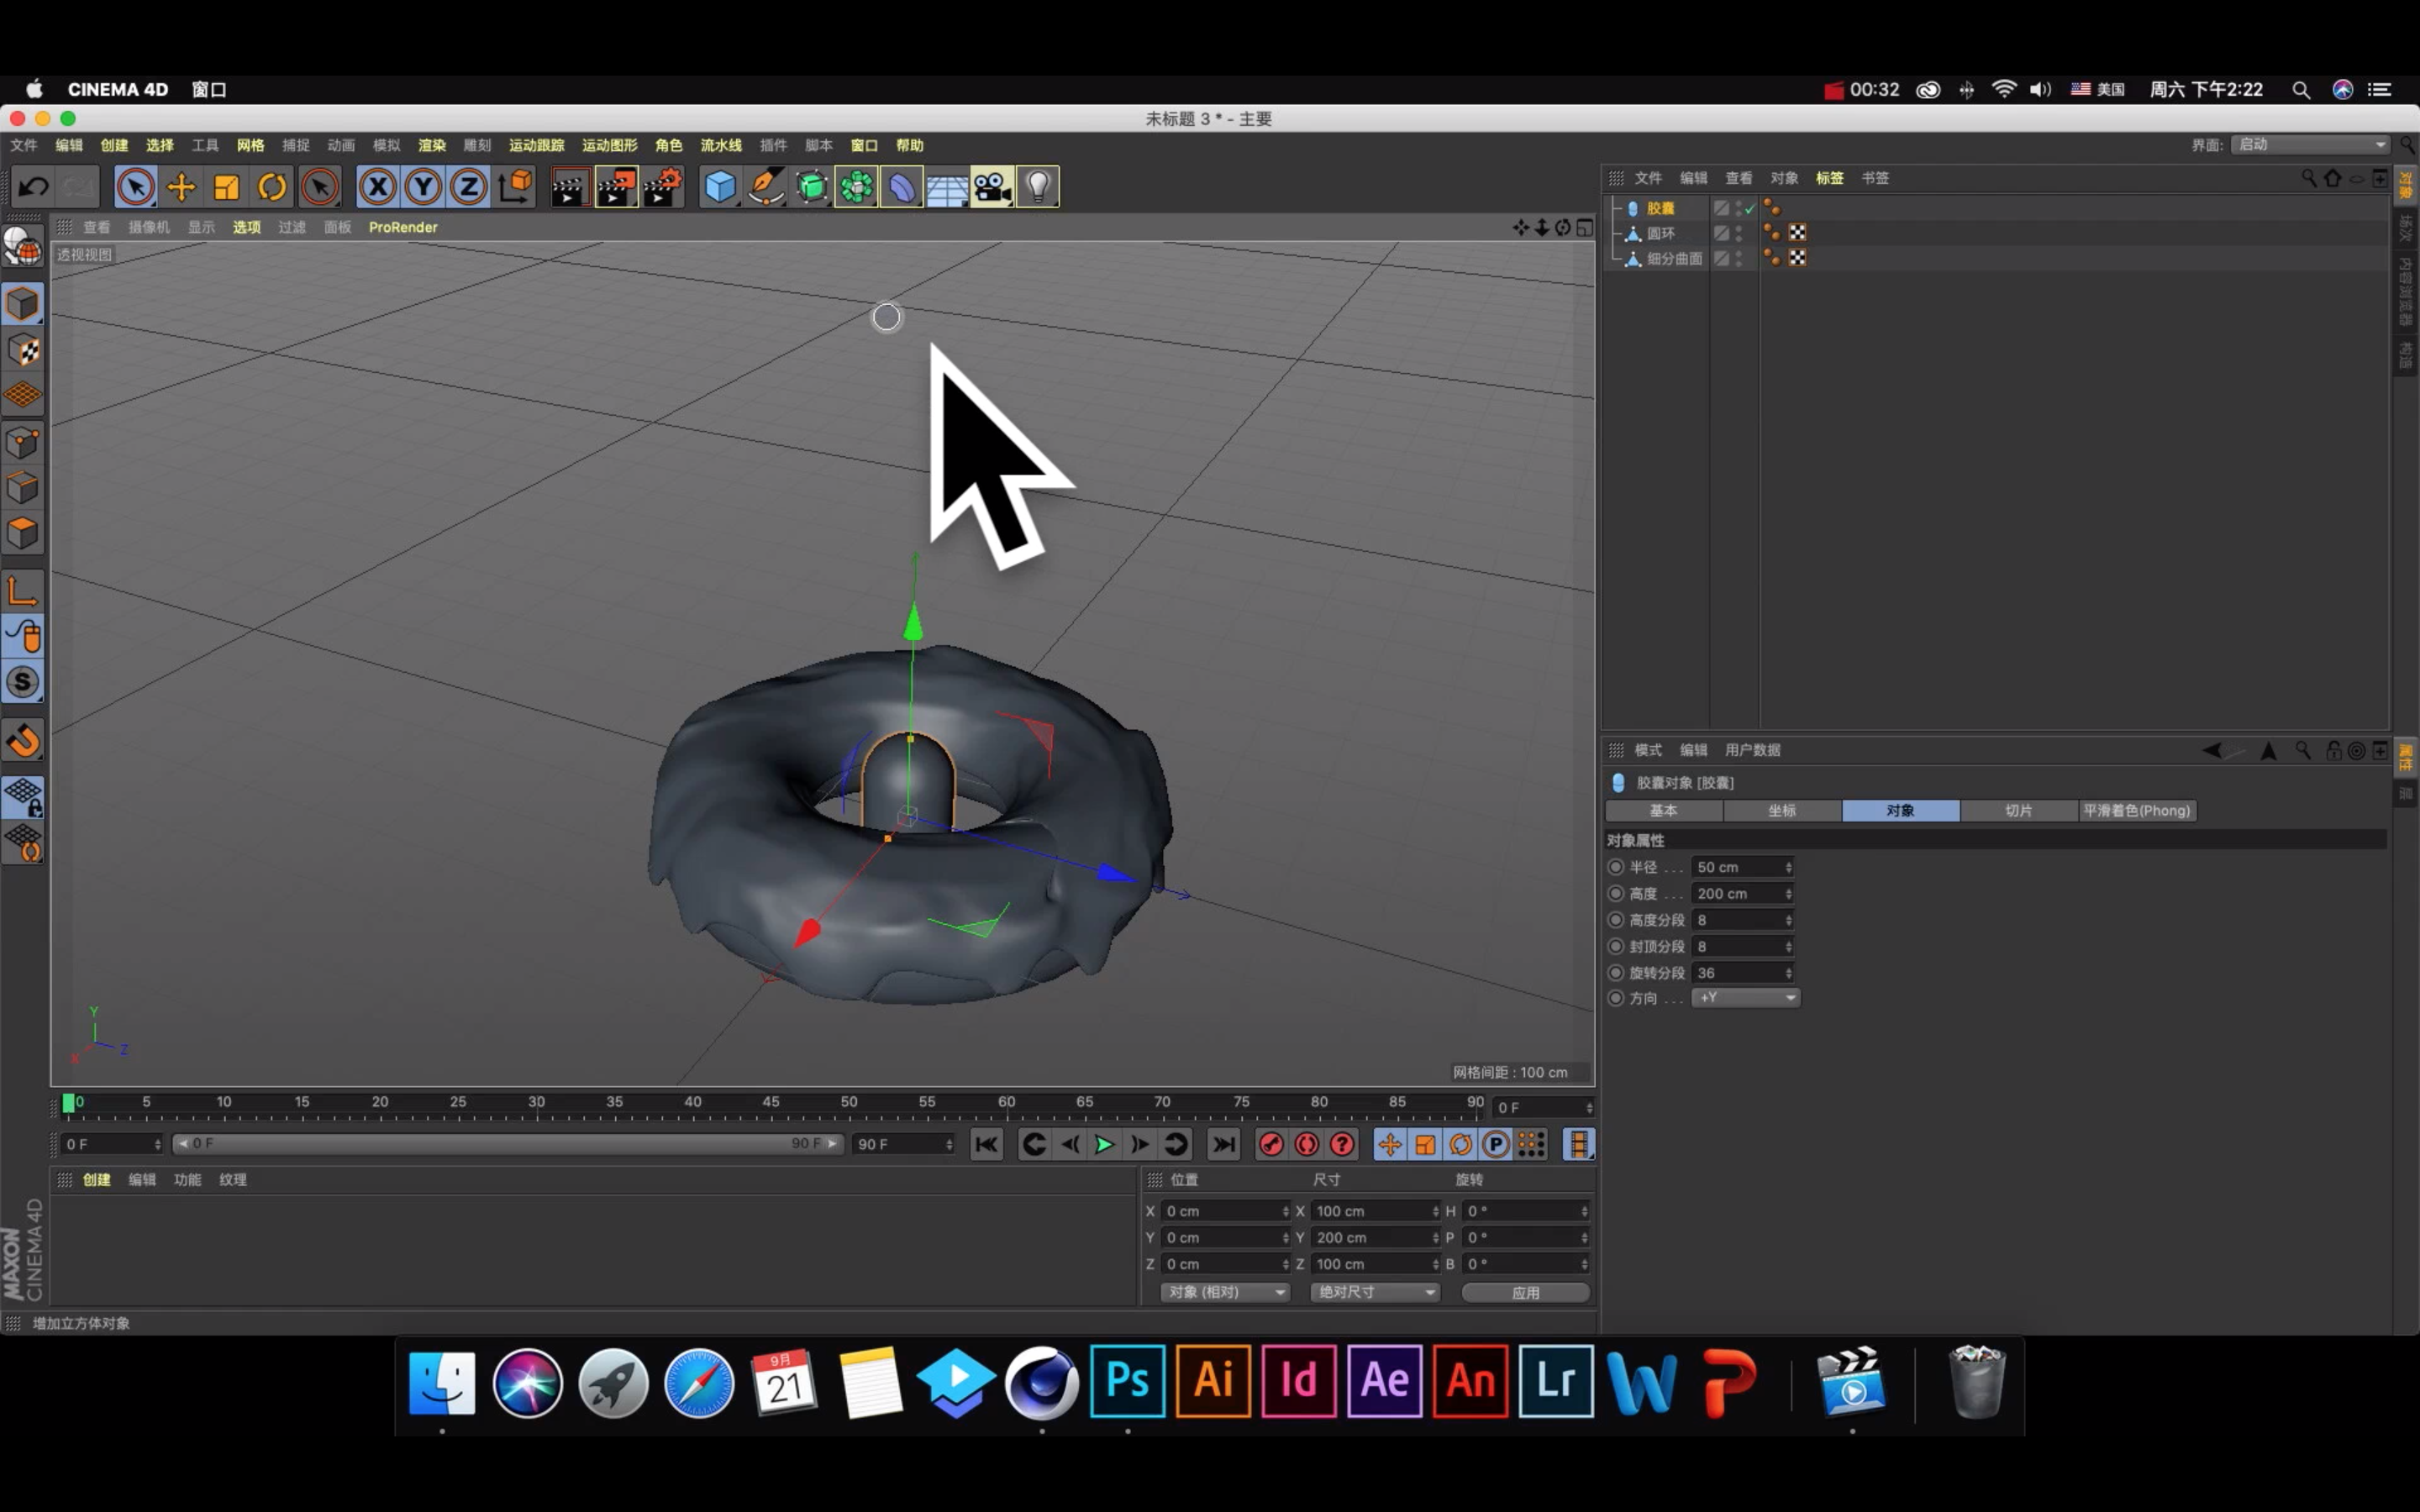Viewport: 2420px width, 1512px height.
Task: Open the 对象 (相对) coordinate dropdown
Action: tap(1226, 1292)
